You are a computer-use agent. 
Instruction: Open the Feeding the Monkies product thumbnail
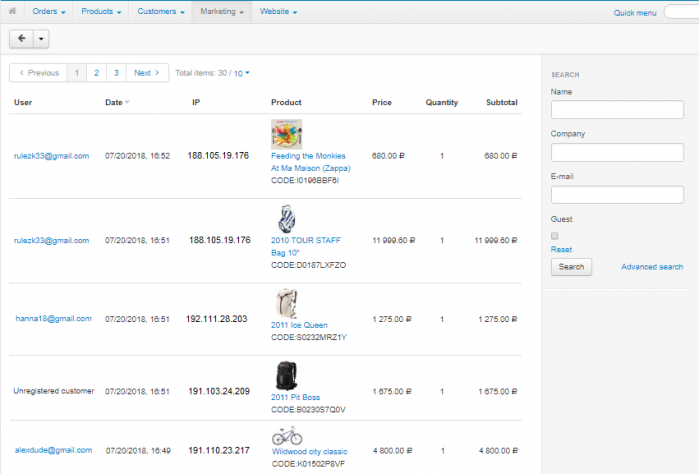(x=287, y=134)
